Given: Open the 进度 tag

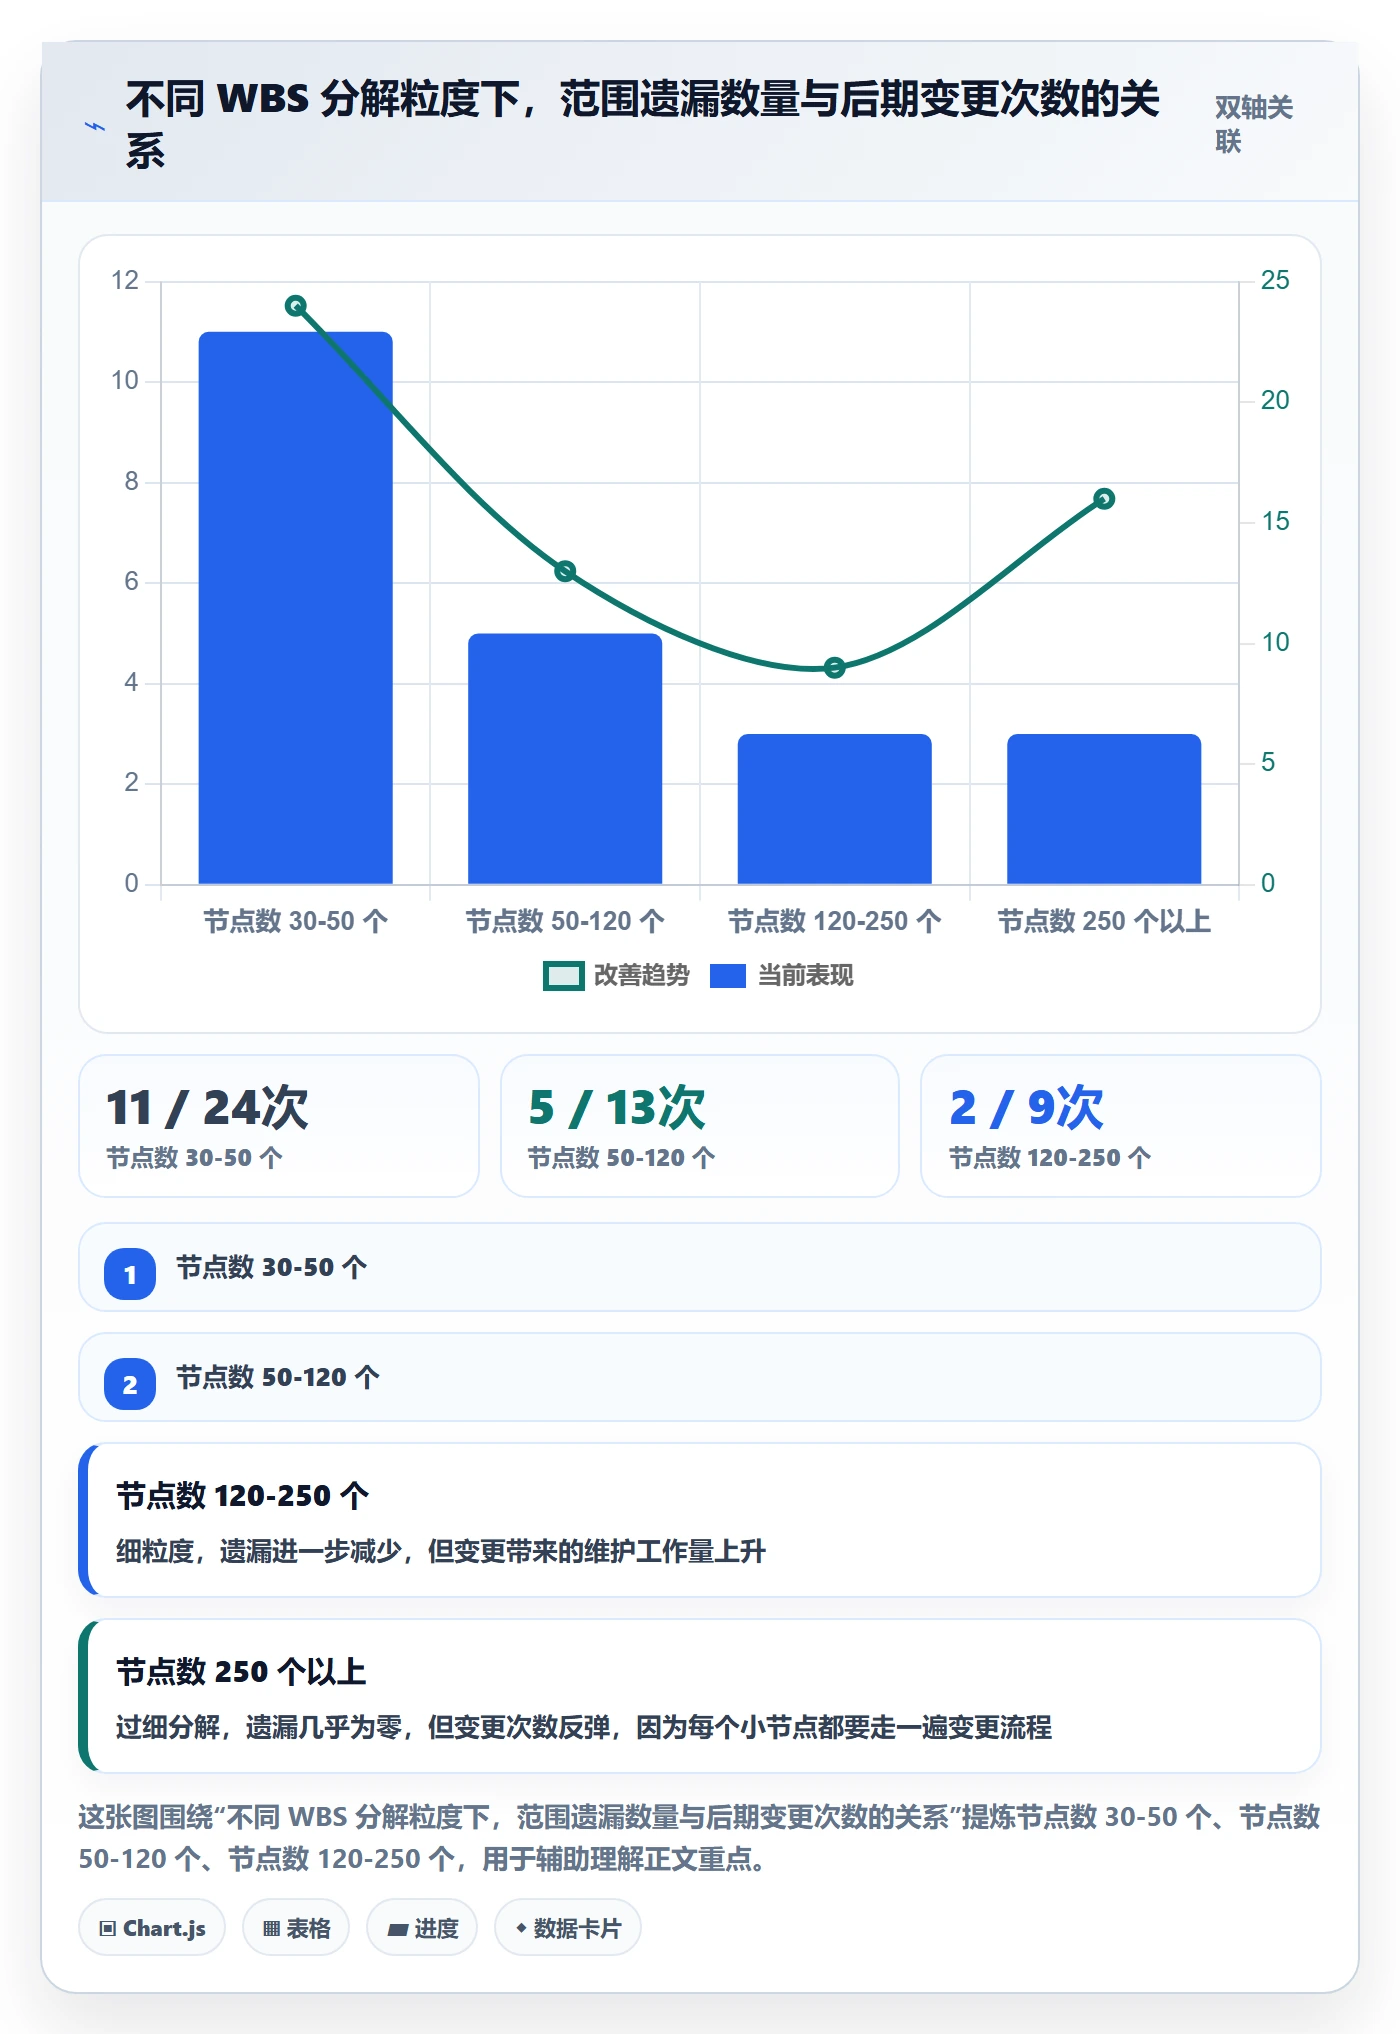Looking at the screenshot, I should [422, 1927].
